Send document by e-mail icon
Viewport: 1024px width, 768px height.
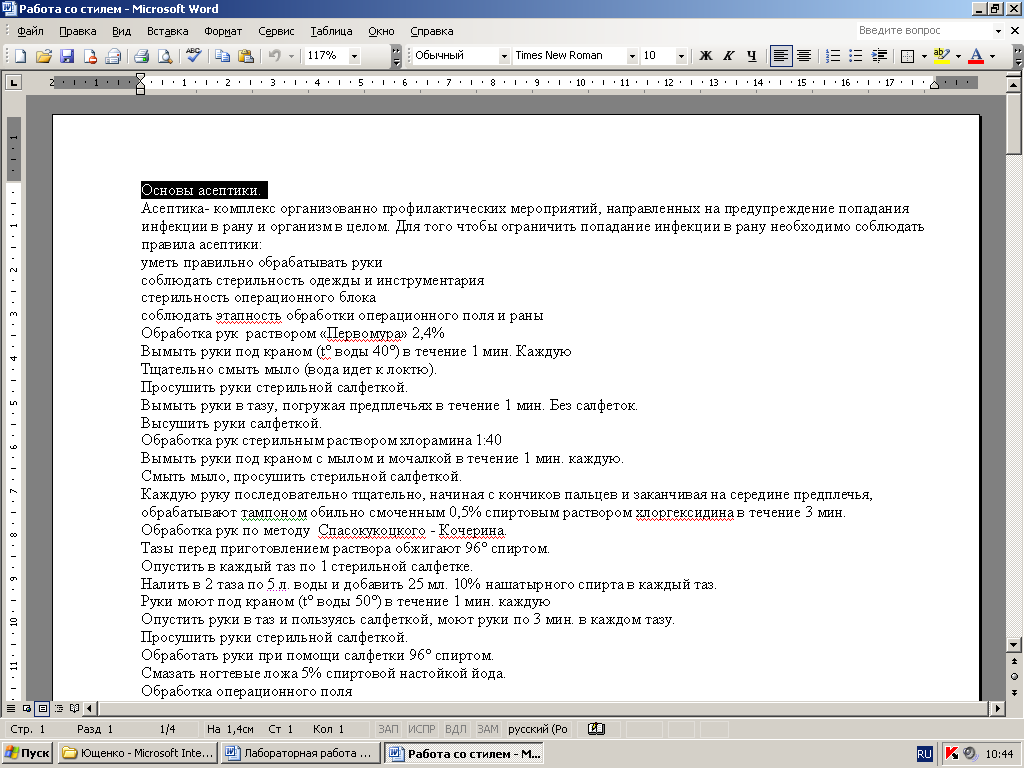[x=113, y=56]
